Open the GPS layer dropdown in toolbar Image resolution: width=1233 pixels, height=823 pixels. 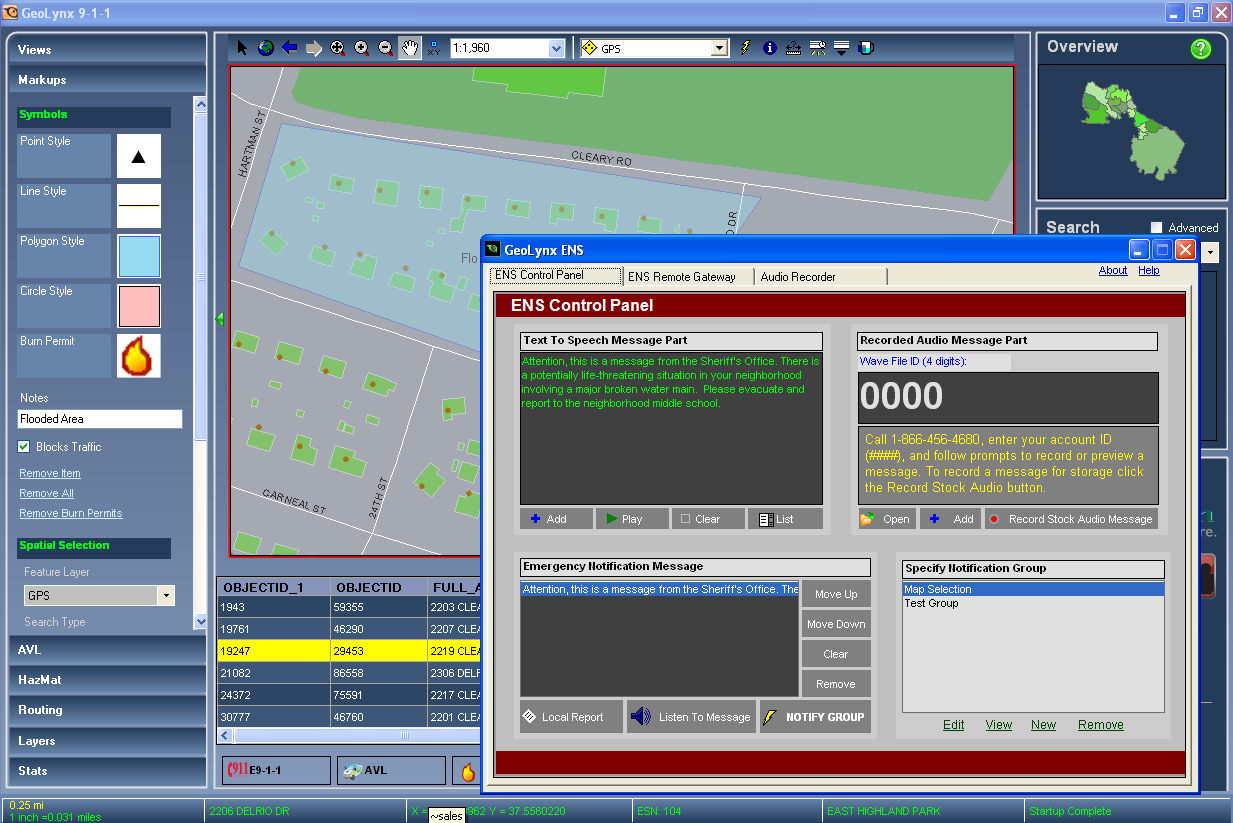(x=719, y=48)
